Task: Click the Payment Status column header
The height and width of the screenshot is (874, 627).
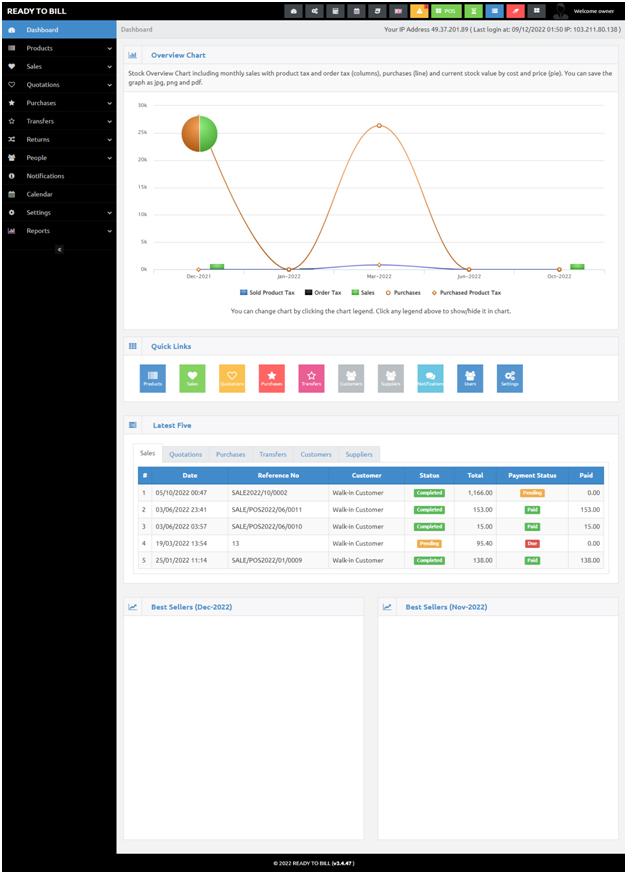Action: tap(532, 475)
